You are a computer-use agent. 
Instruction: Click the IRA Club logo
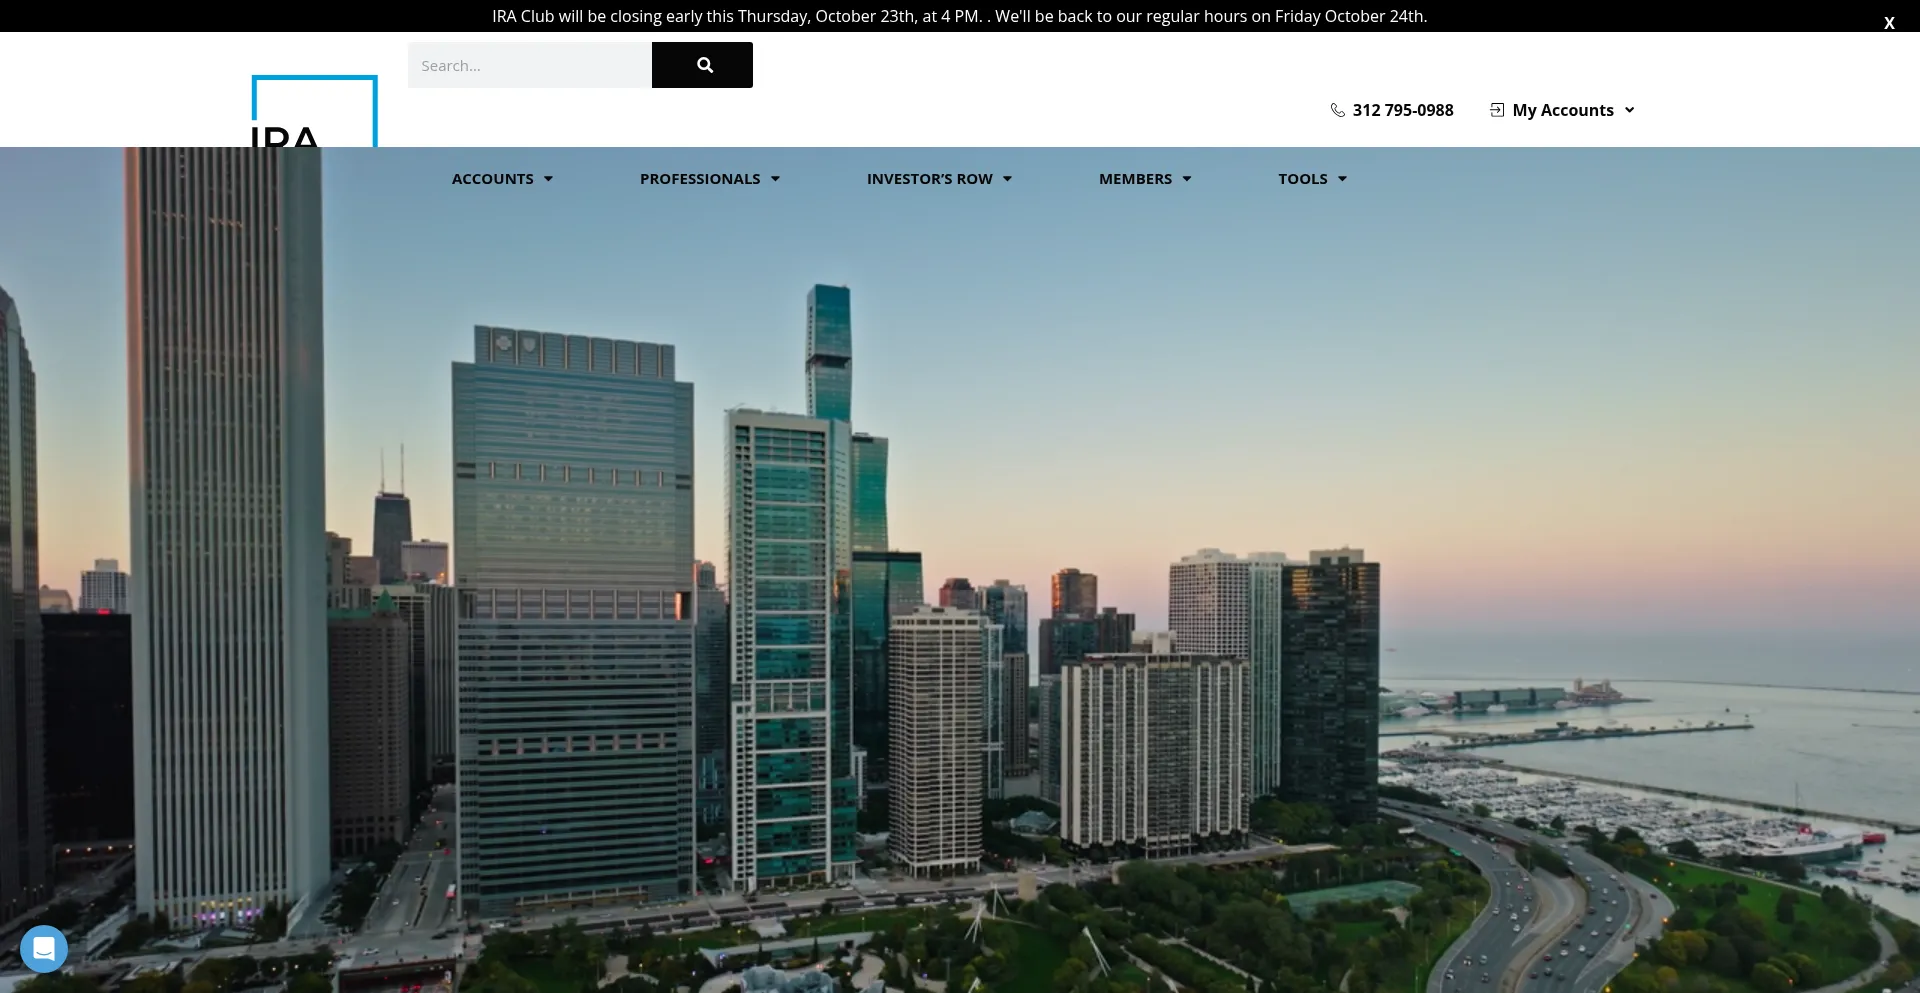pos(314,111)
